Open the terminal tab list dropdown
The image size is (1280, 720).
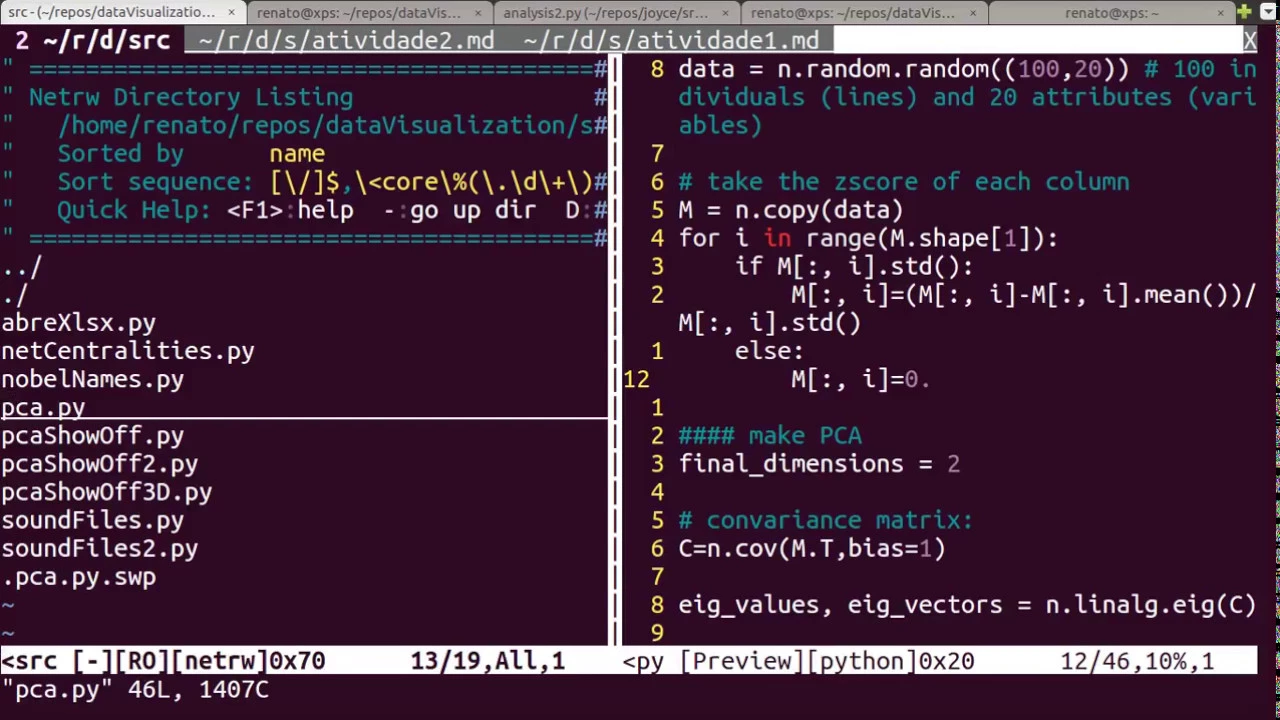[1268, 12]
